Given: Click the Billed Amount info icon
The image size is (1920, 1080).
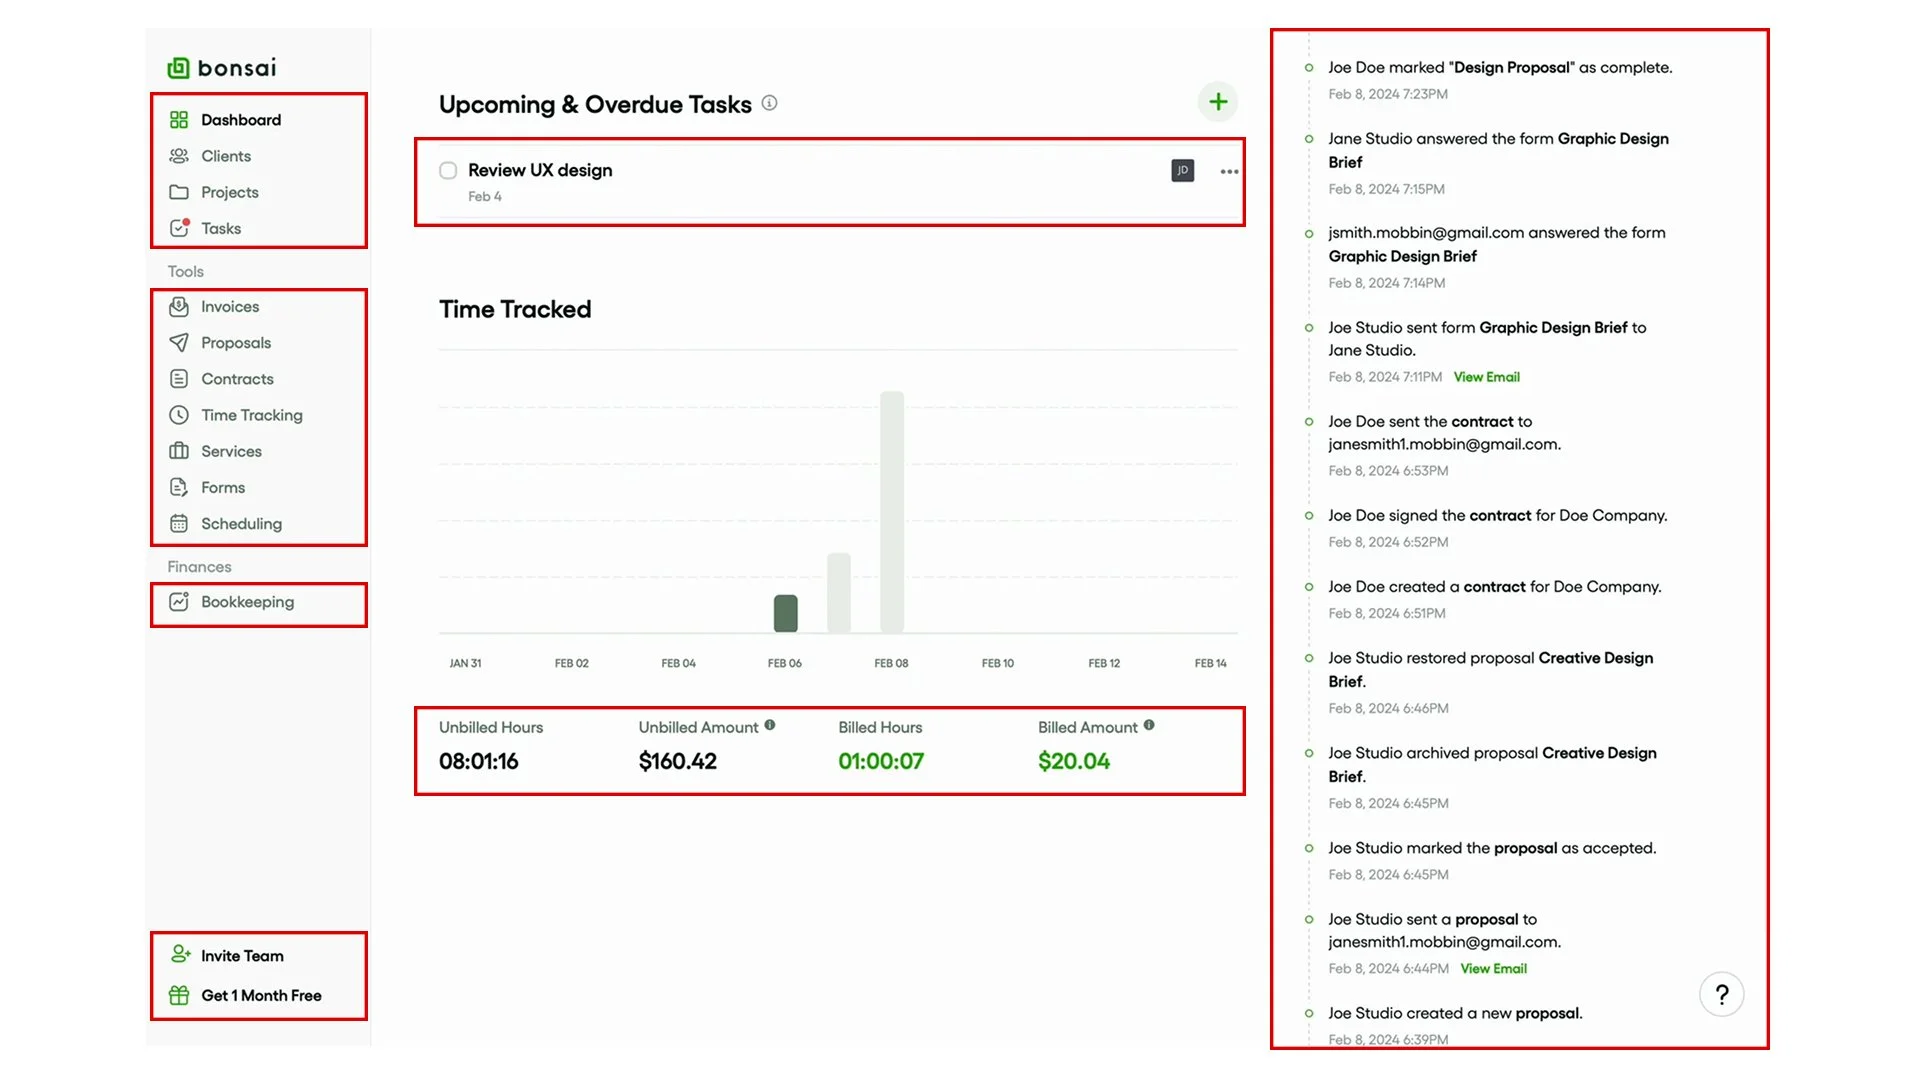Looking at the screenshot, I should (1149, 726).
